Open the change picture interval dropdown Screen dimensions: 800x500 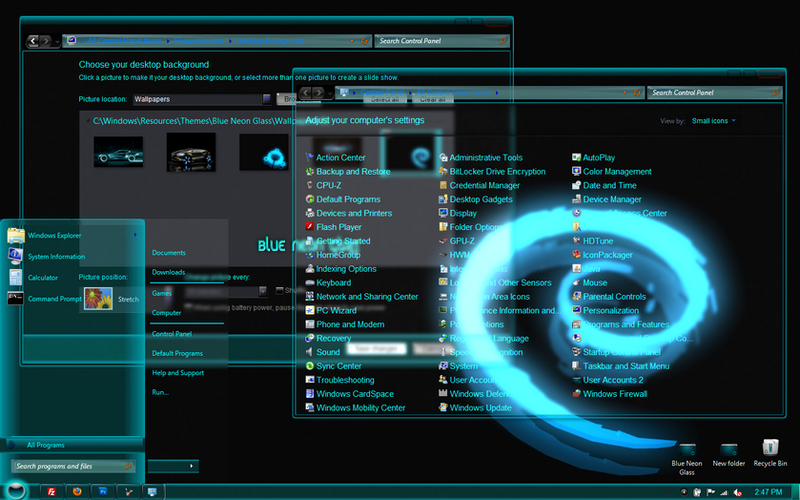click(x=262, y=291)
